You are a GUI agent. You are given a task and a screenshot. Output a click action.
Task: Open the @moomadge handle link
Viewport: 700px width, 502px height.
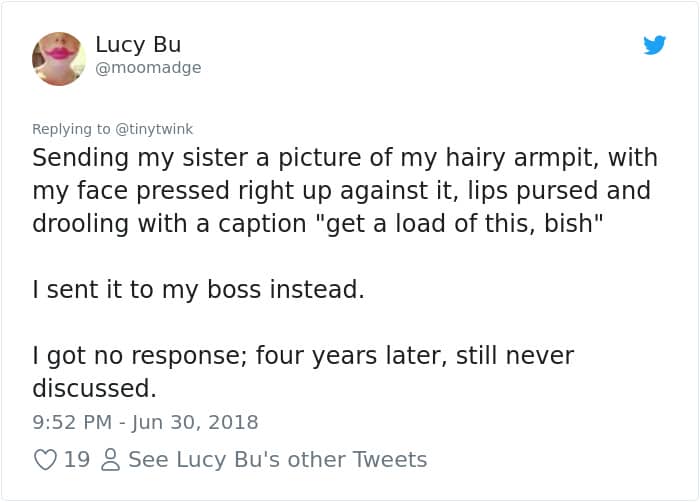coord(148,68)
